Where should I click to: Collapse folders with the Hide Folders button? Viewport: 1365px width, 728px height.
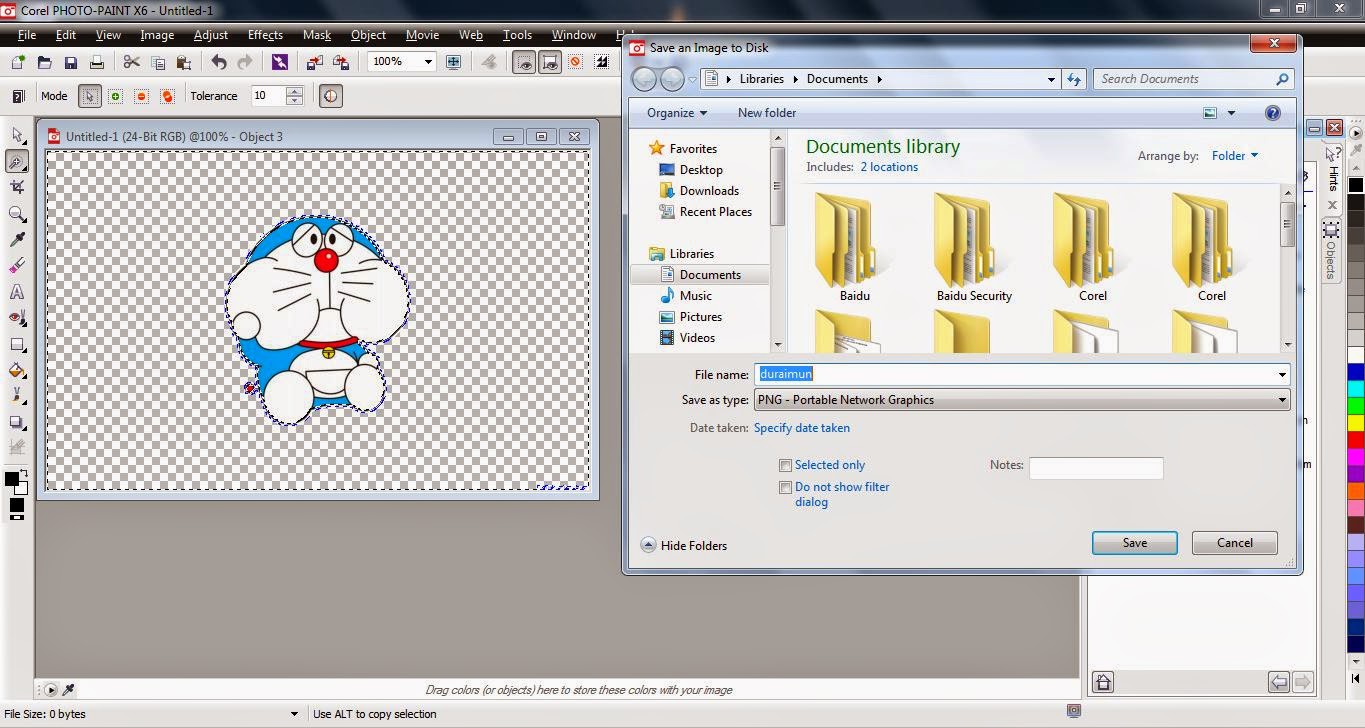684,546
